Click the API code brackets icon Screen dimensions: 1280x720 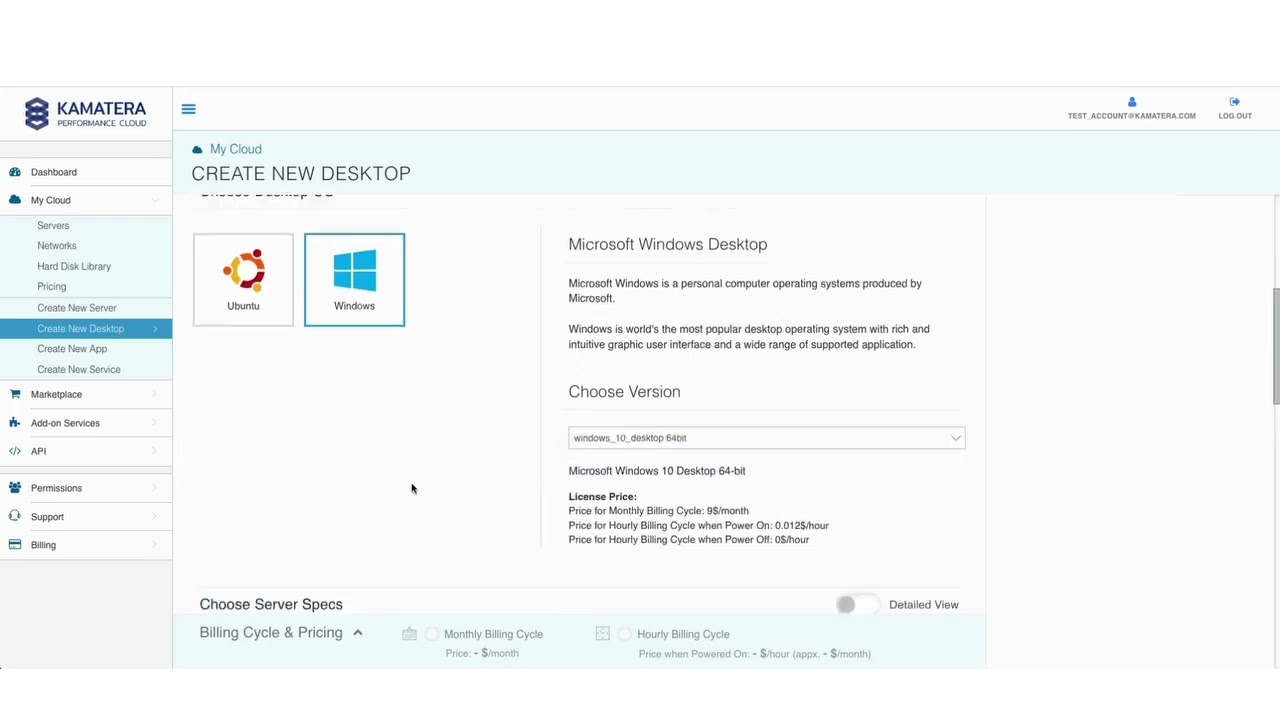pos(15,451)
